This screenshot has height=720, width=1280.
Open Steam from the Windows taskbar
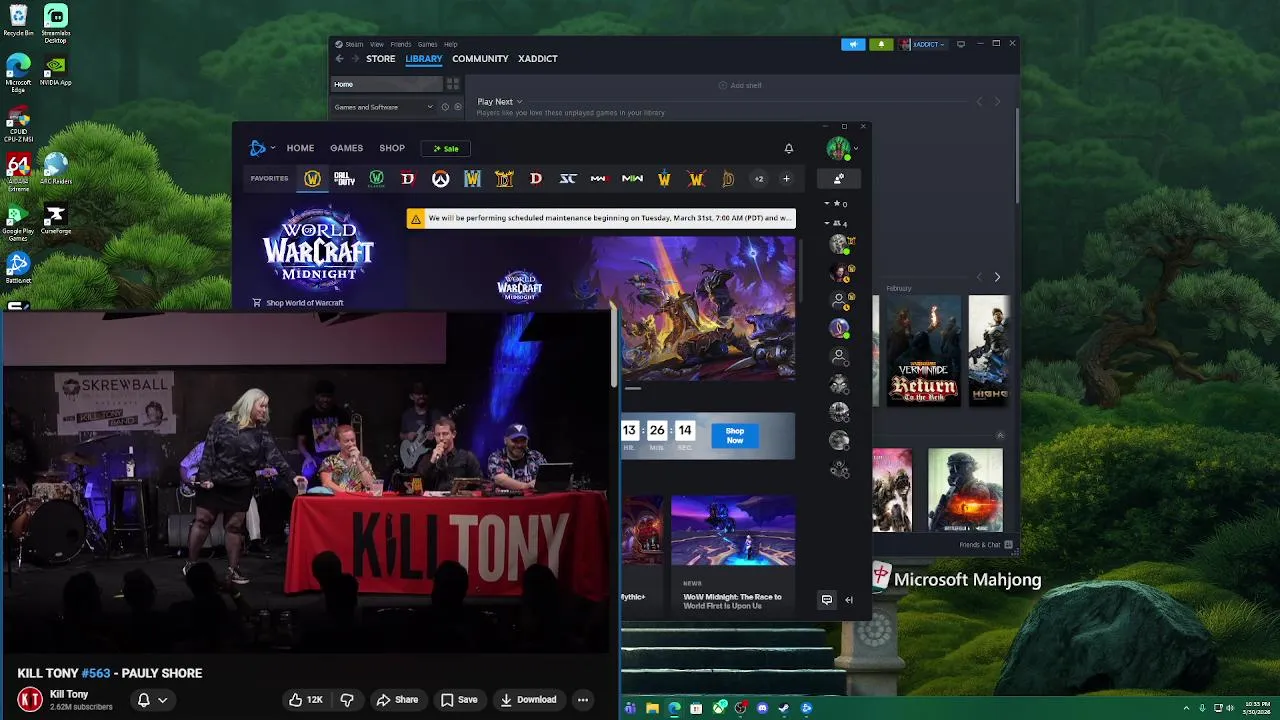[x=784, y=709]
